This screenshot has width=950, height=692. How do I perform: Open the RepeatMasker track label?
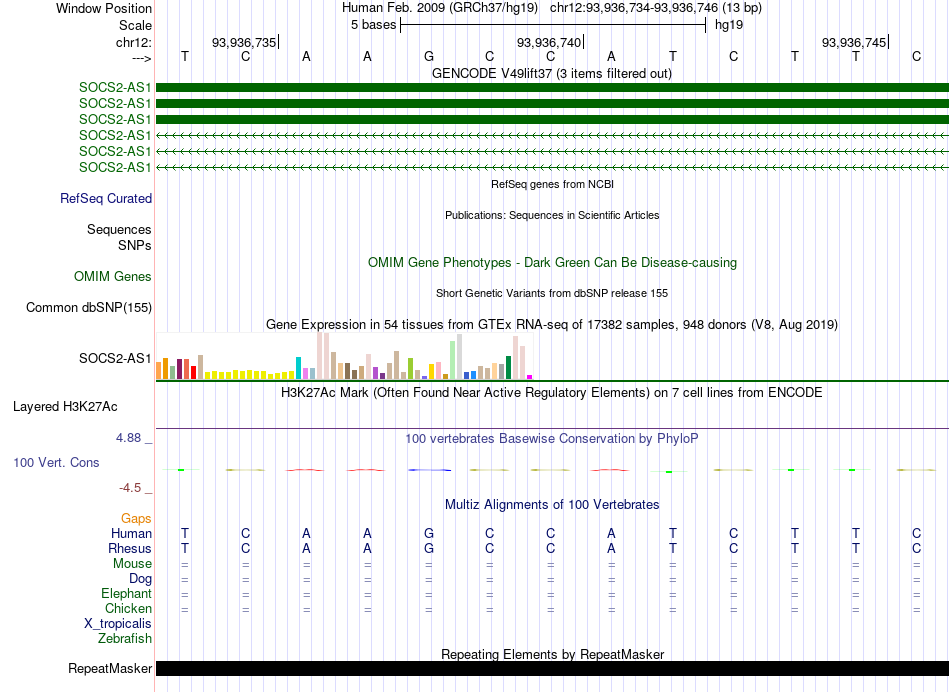coord(110,668)
